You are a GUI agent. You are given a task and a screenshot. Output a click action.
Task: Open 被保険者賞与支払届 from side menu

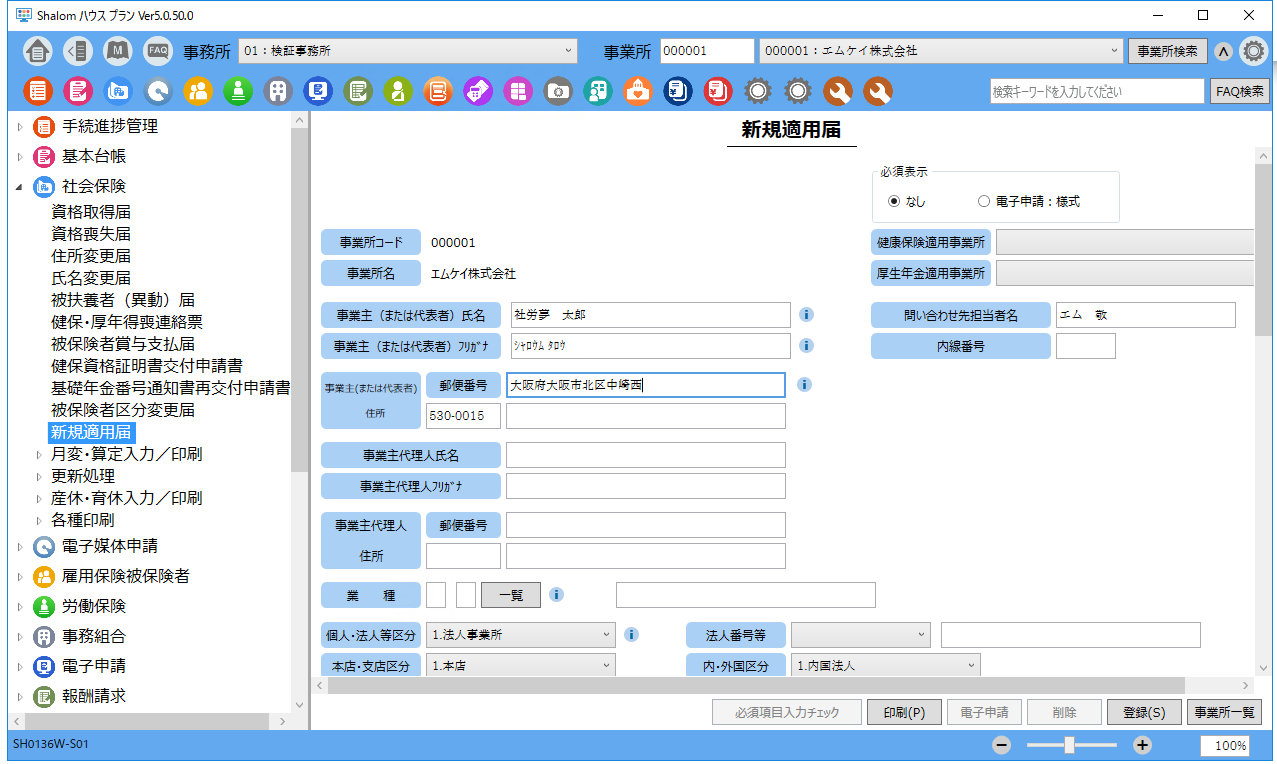(x=123, y=344)
